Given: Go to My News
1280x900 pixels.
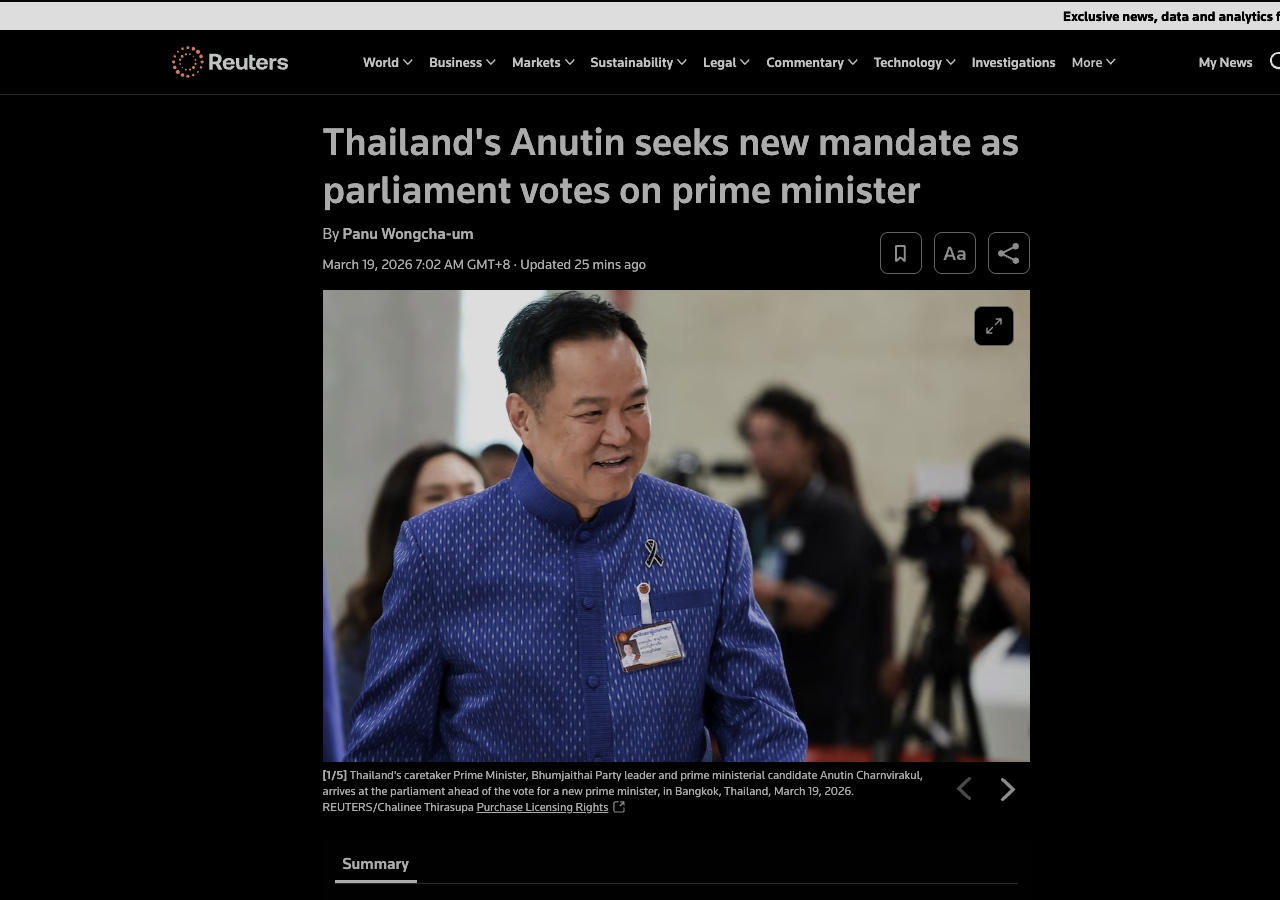Looking at the screenshot, I should (x=1225, y=62).
